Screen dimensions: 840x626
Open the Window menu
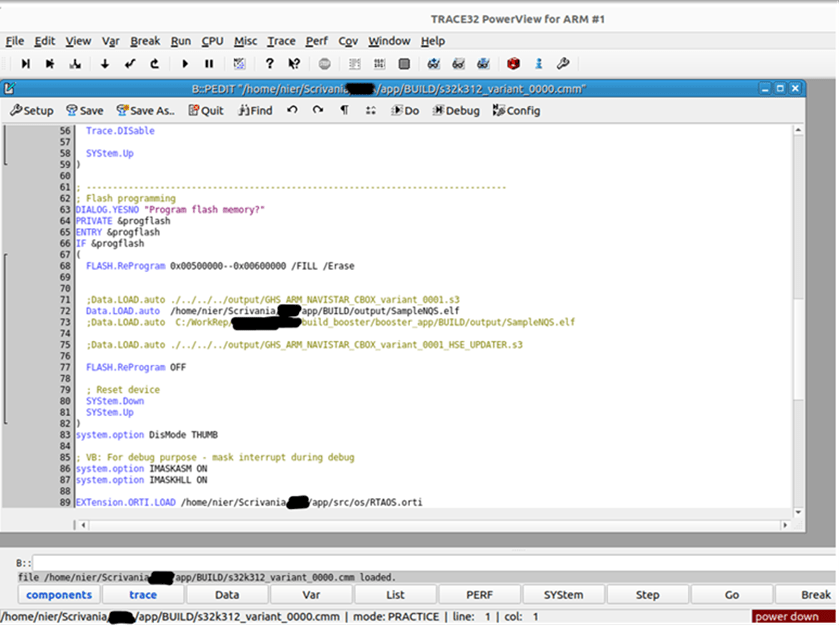389,41
